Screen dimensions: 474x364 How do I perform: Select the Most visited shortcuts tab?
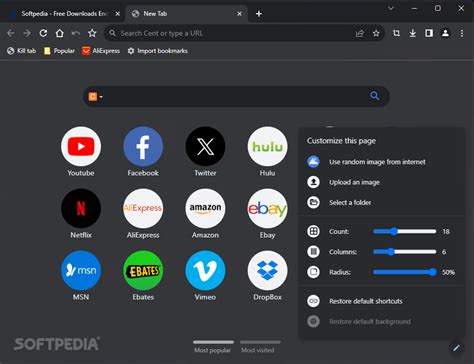click(260, 347)
